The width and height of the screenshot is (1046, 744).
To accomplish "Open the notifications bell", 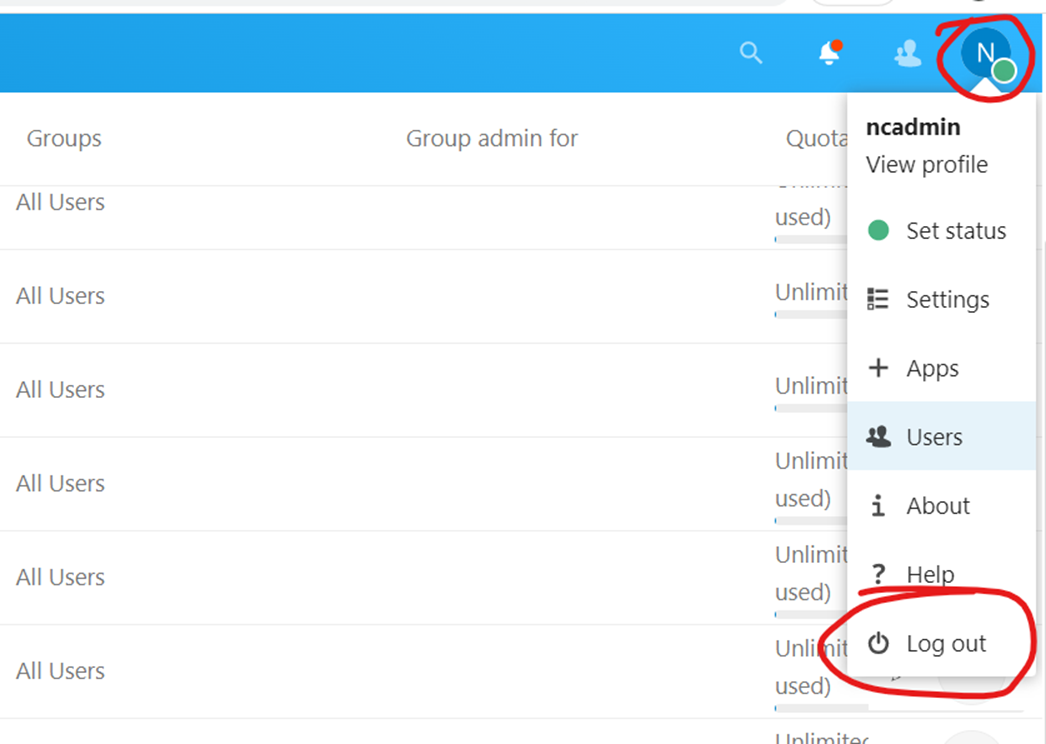I will 829,53.
